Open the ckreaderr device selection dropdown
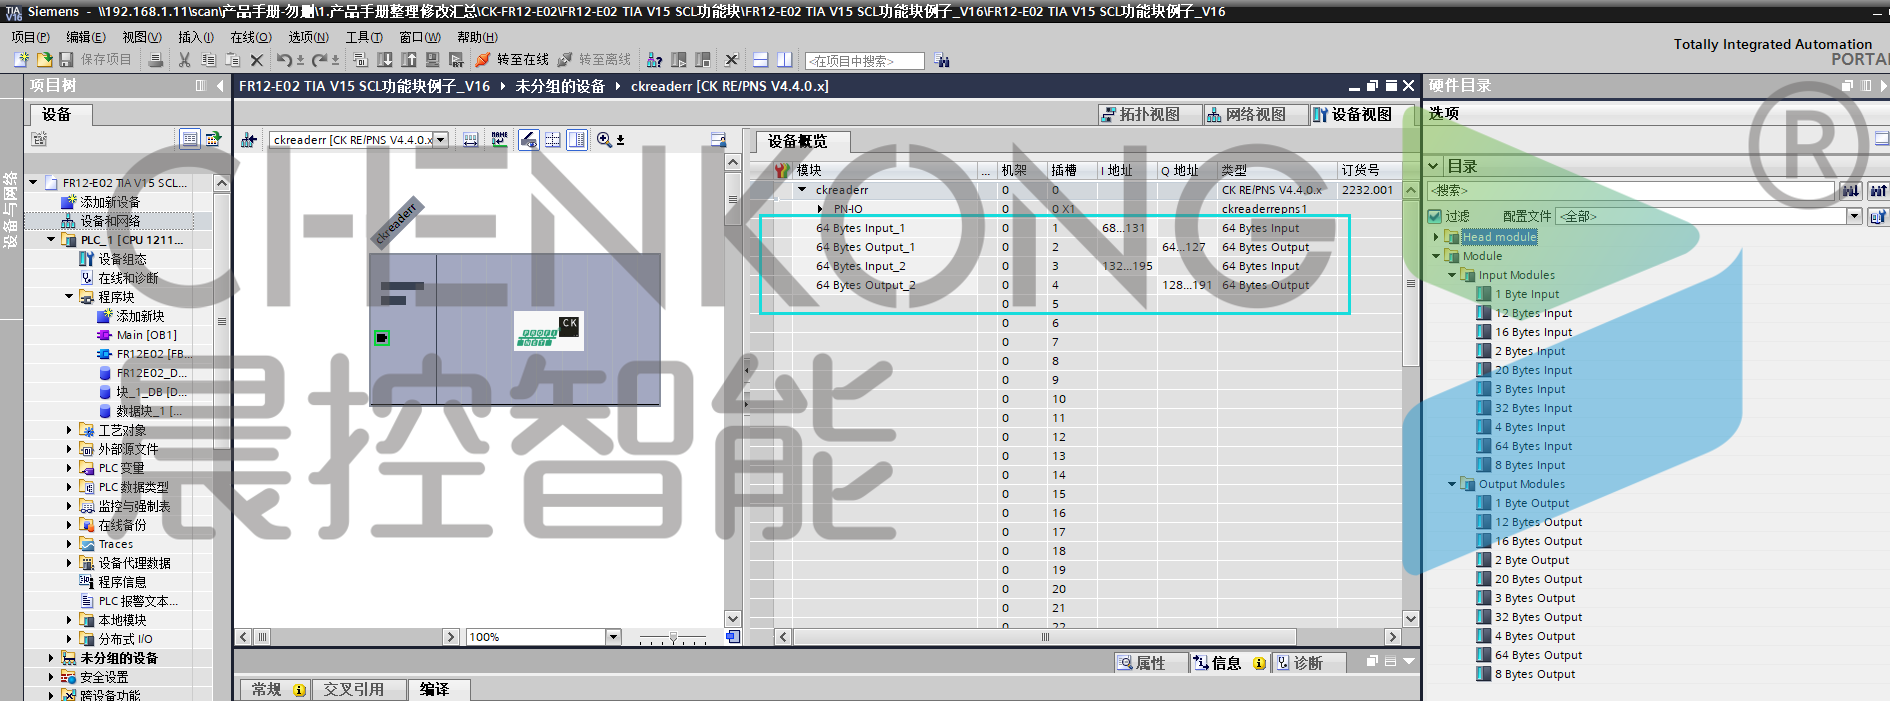The width and height of the screenshot is (1890, 701). pos(440,140)
